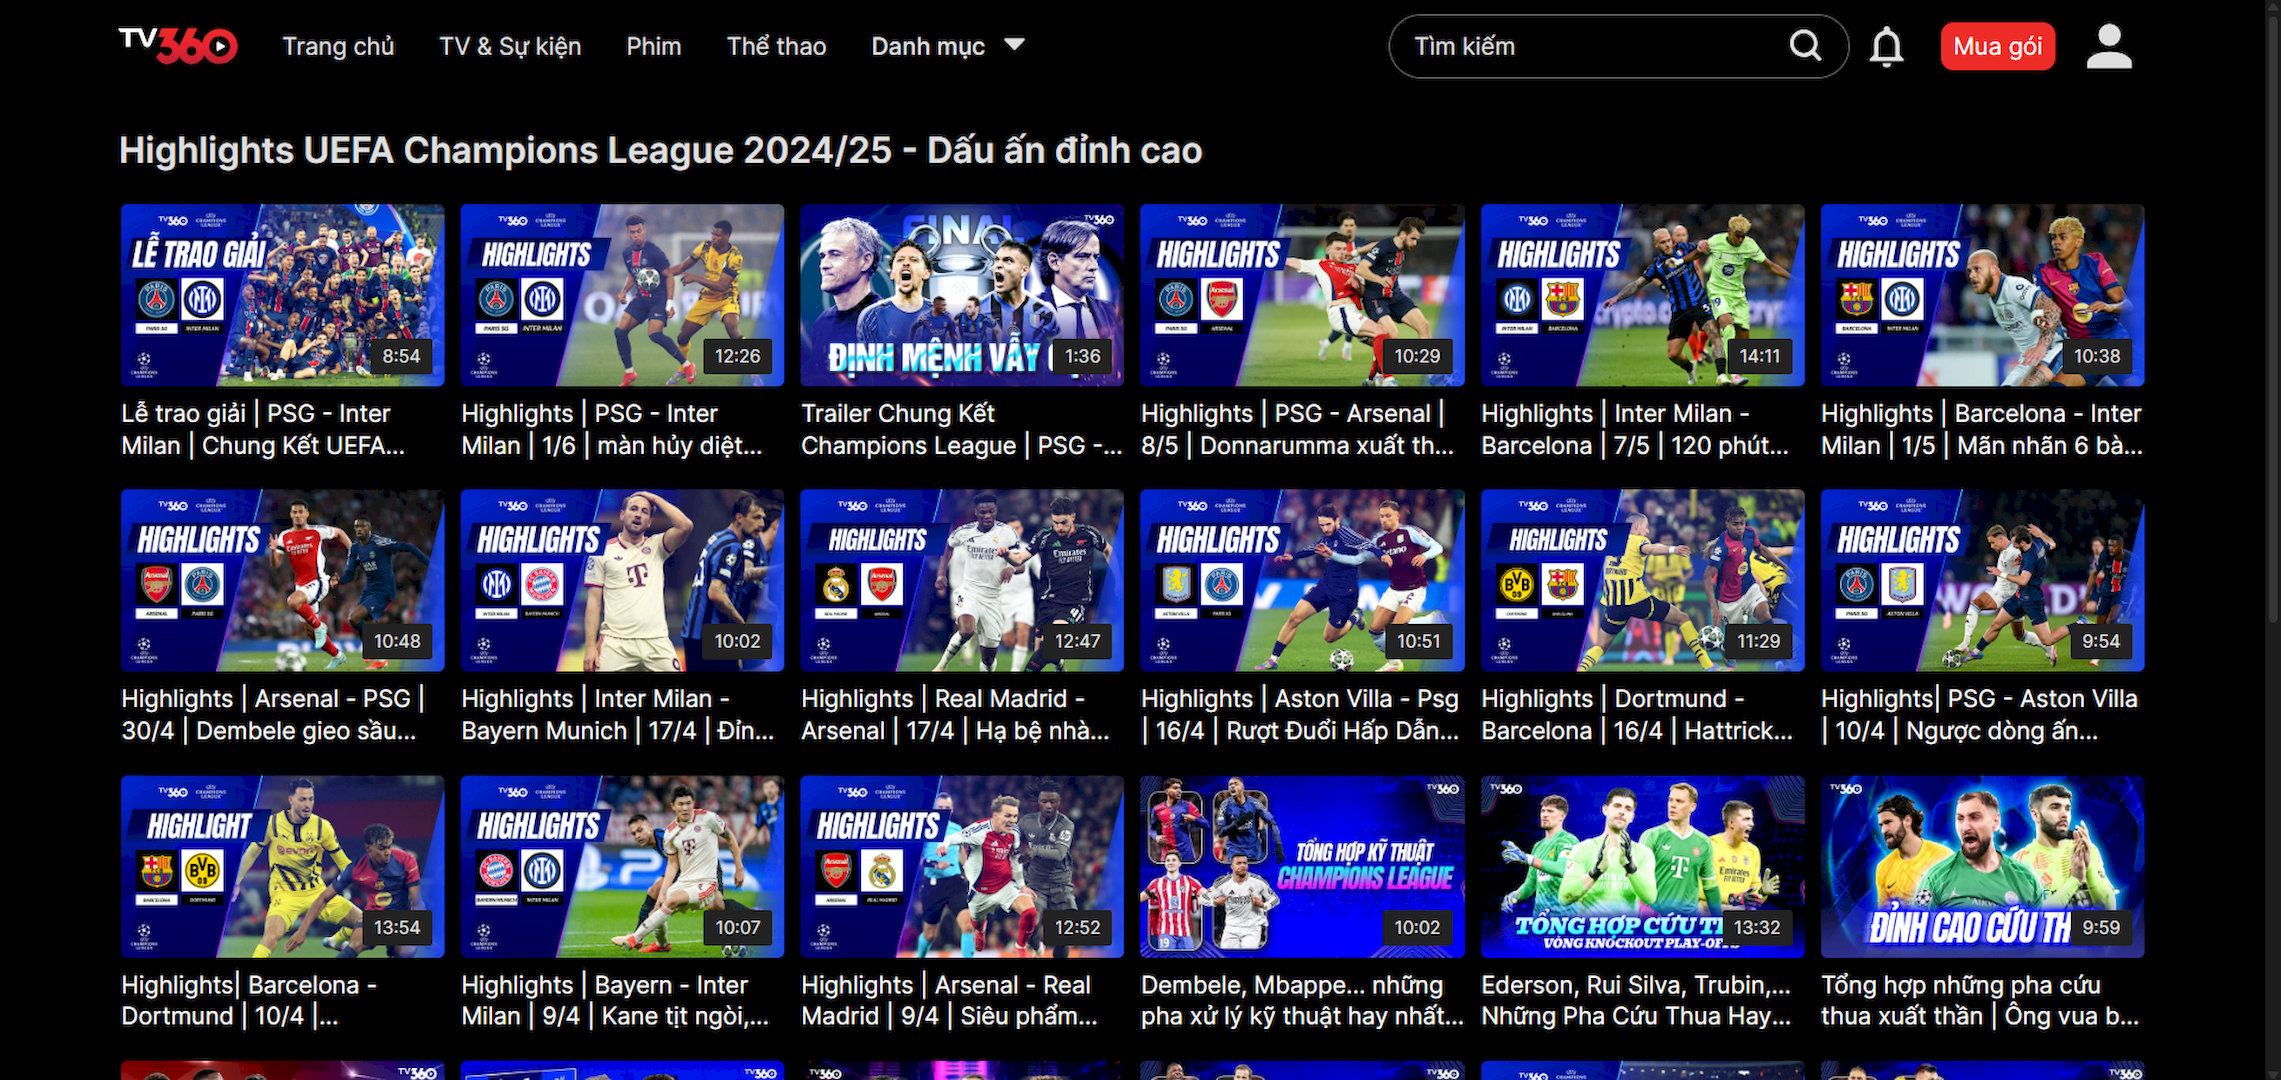Open title Dortmund - Barcelona Hattrick
Image resolution: width=2281 pixels, height=1080 pixels.
[1637, 714]
